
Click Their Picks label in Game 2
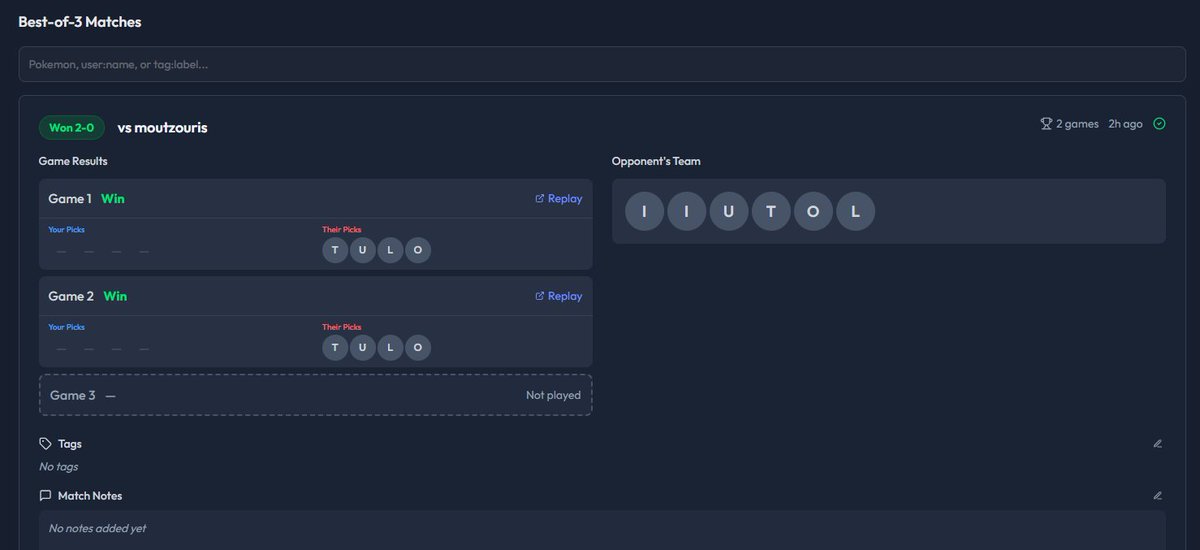click(341, 327)
